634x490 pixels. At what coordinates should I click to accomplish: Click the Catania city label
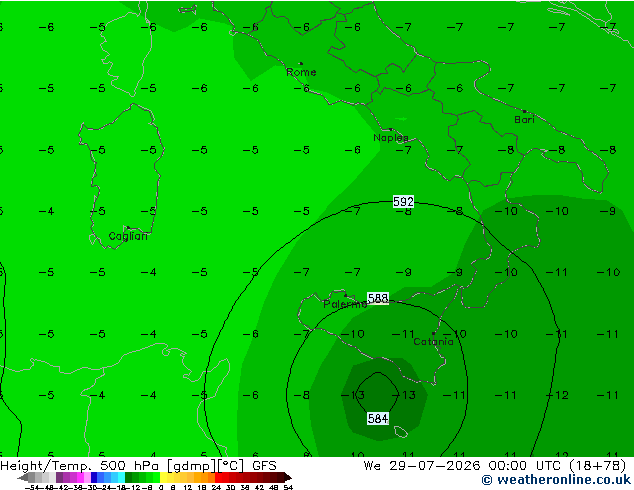tap(433, 342)
